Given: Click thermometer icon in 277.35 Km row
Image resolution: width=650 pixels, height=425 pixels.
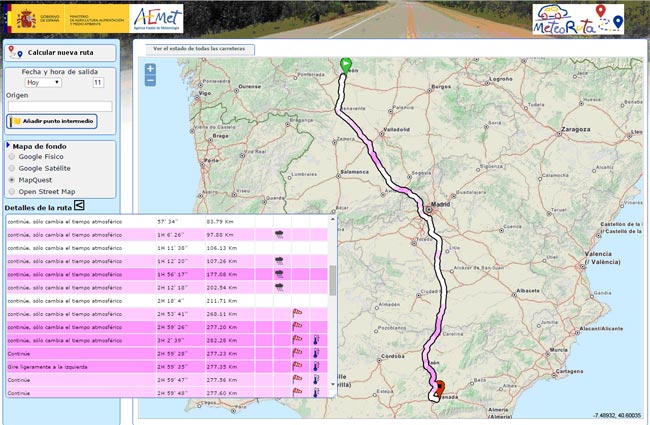Looking at the screenshot, I should (x=316, y=367).
